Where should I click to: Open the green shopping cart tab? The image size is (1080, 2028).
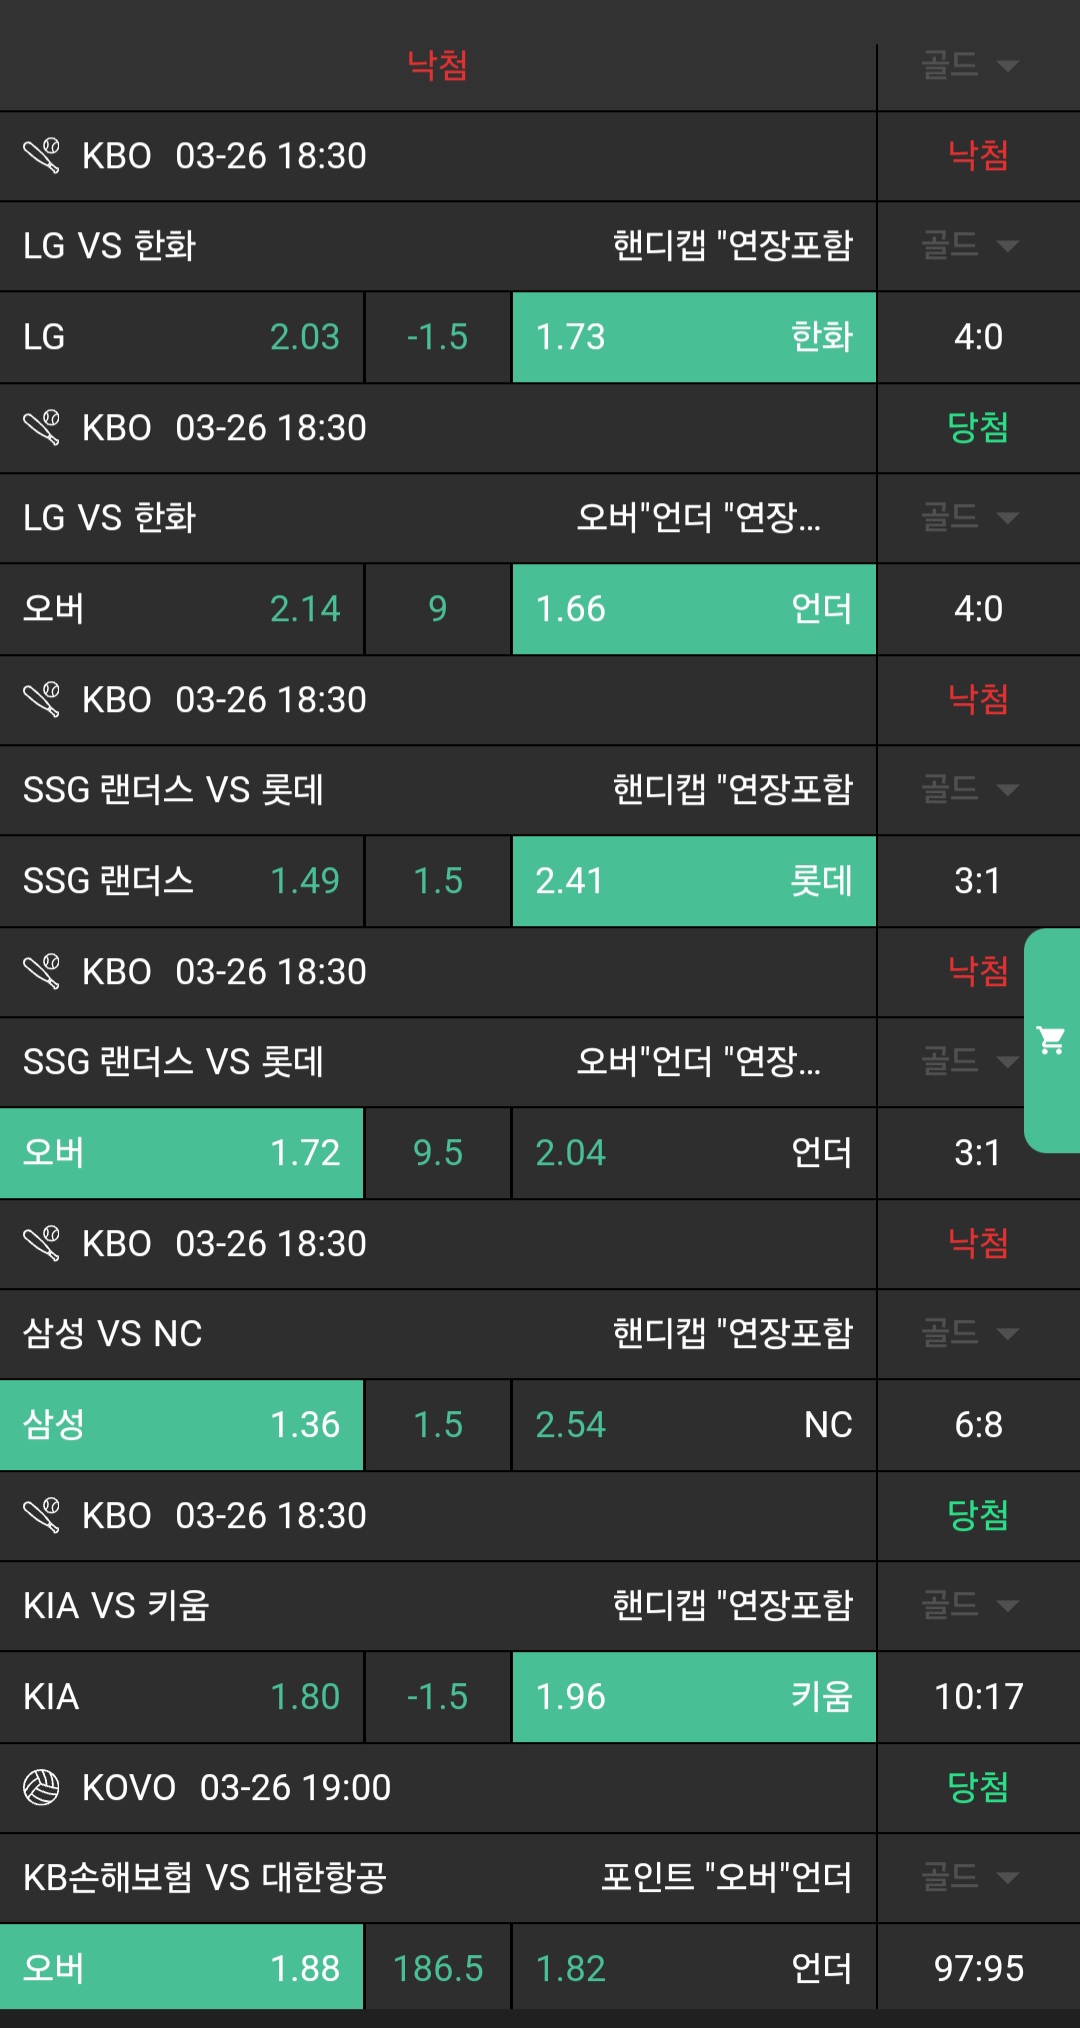pos(1051,1041)
